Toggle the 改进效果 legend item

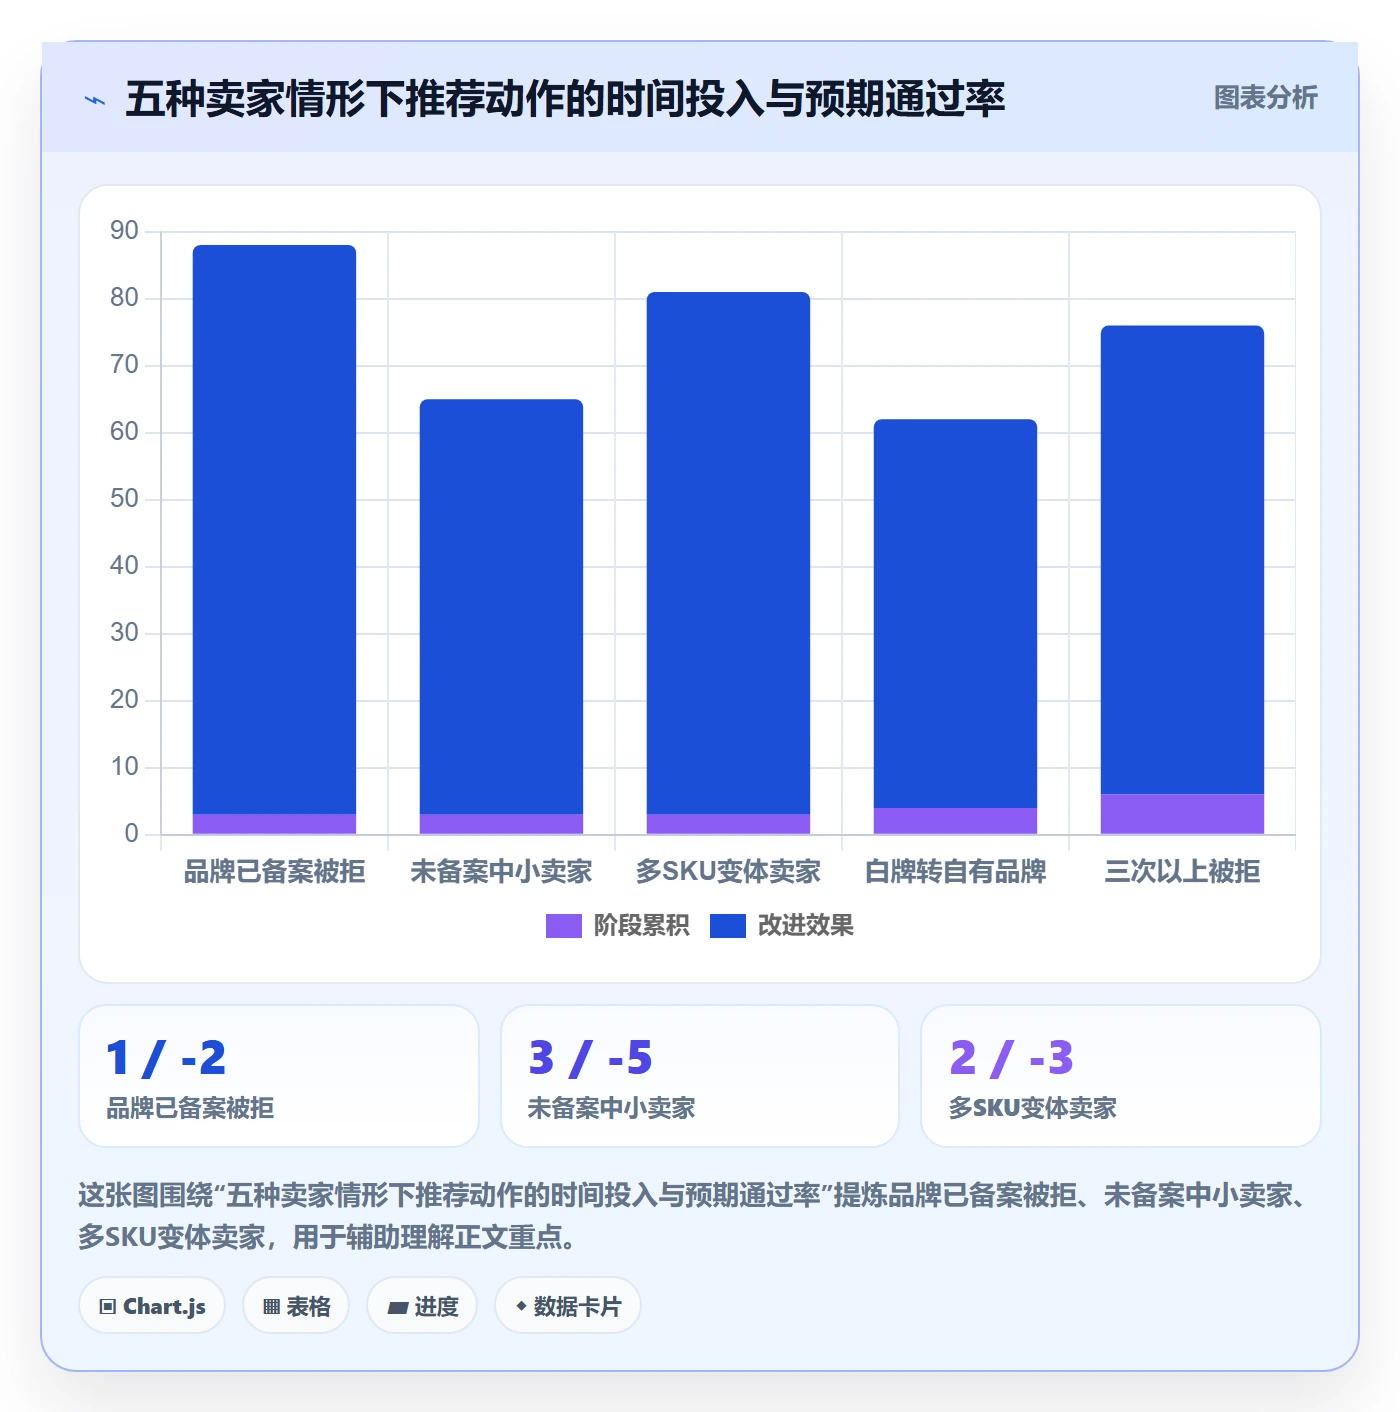click(782, 926)
